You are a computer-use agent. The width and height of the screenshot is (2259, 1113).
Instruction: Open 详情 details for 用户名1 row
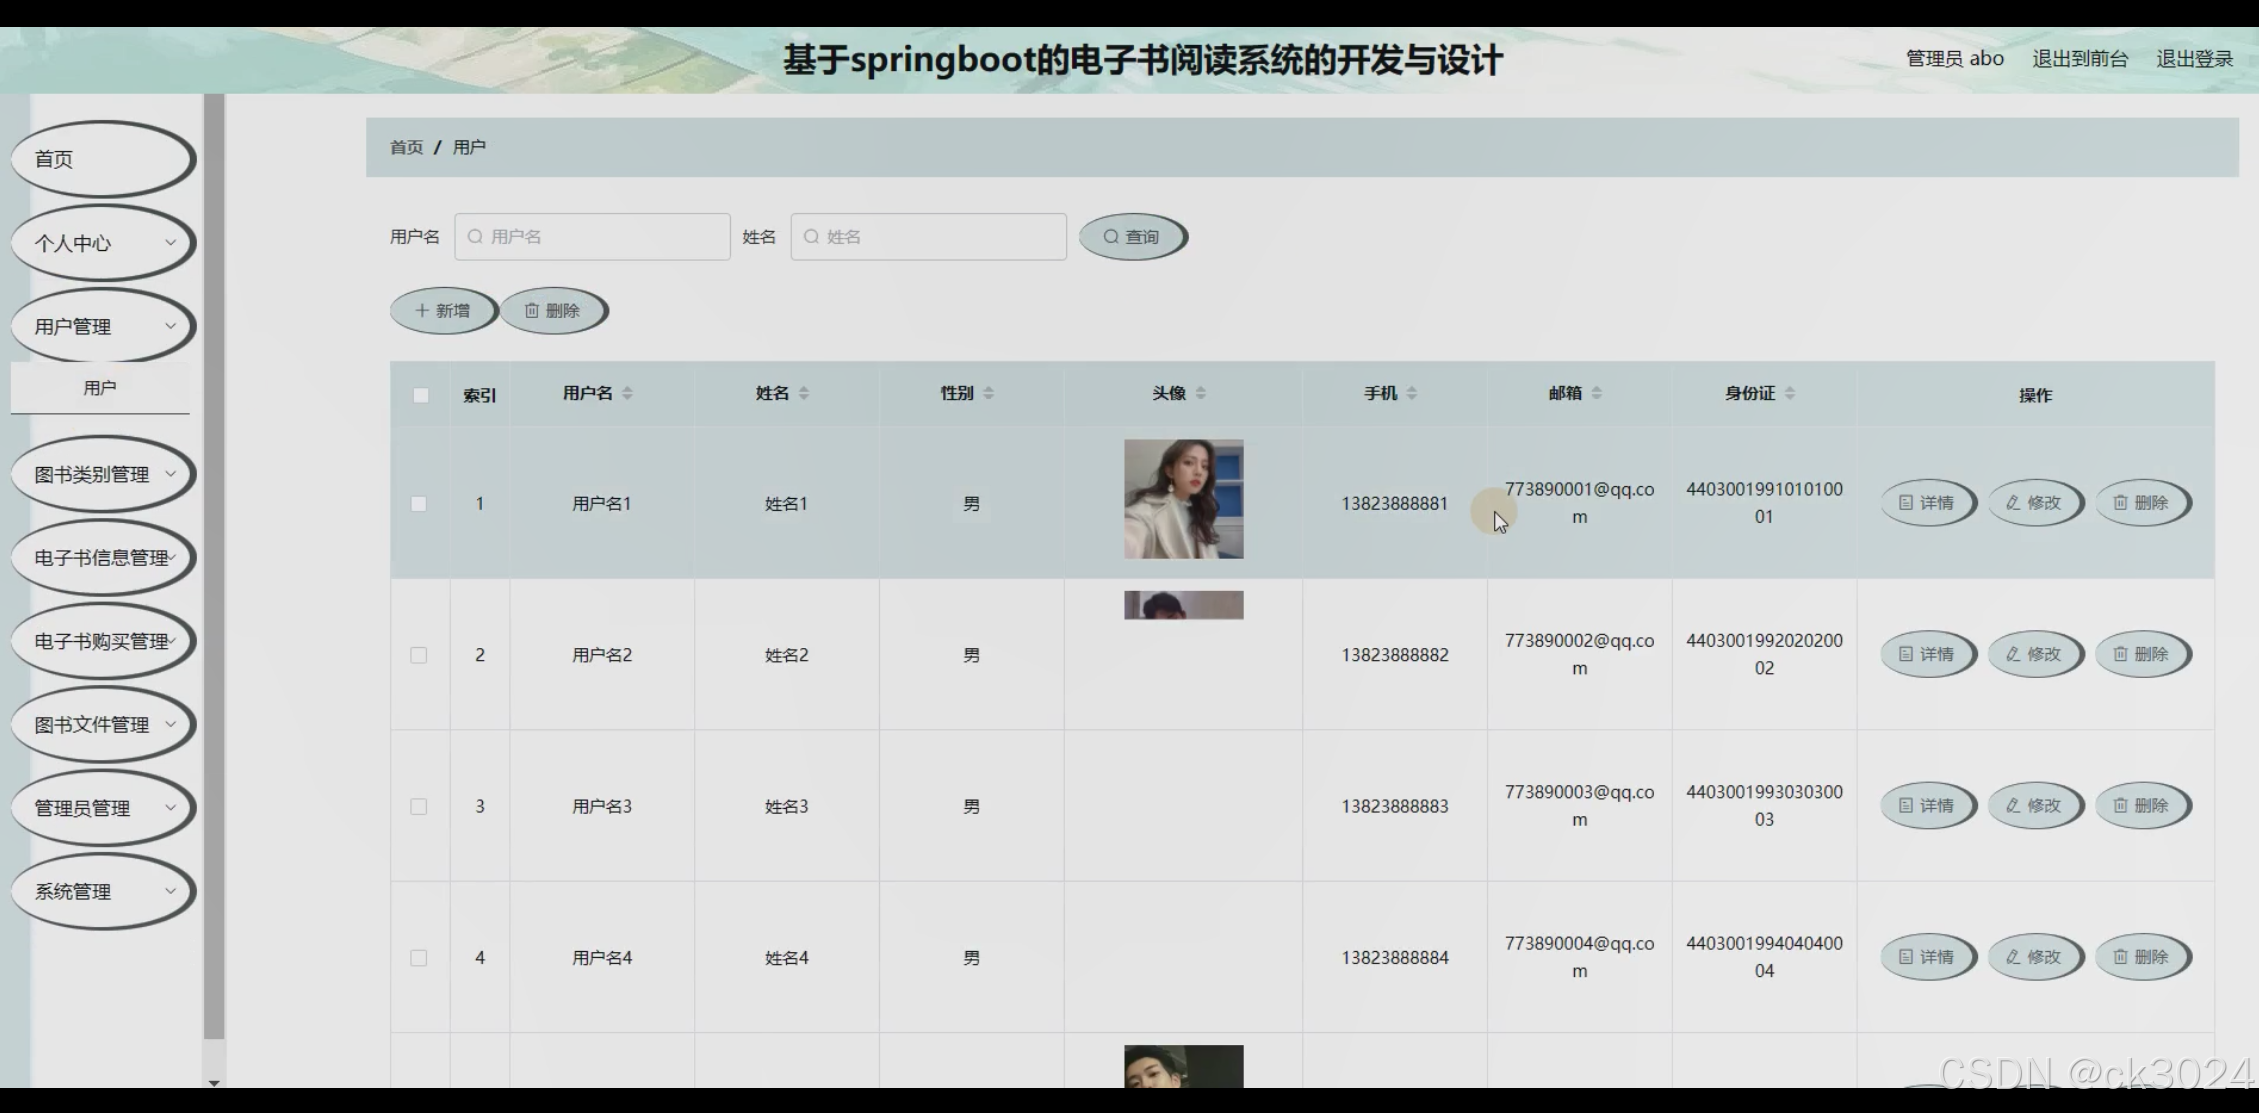(1927, 503)
